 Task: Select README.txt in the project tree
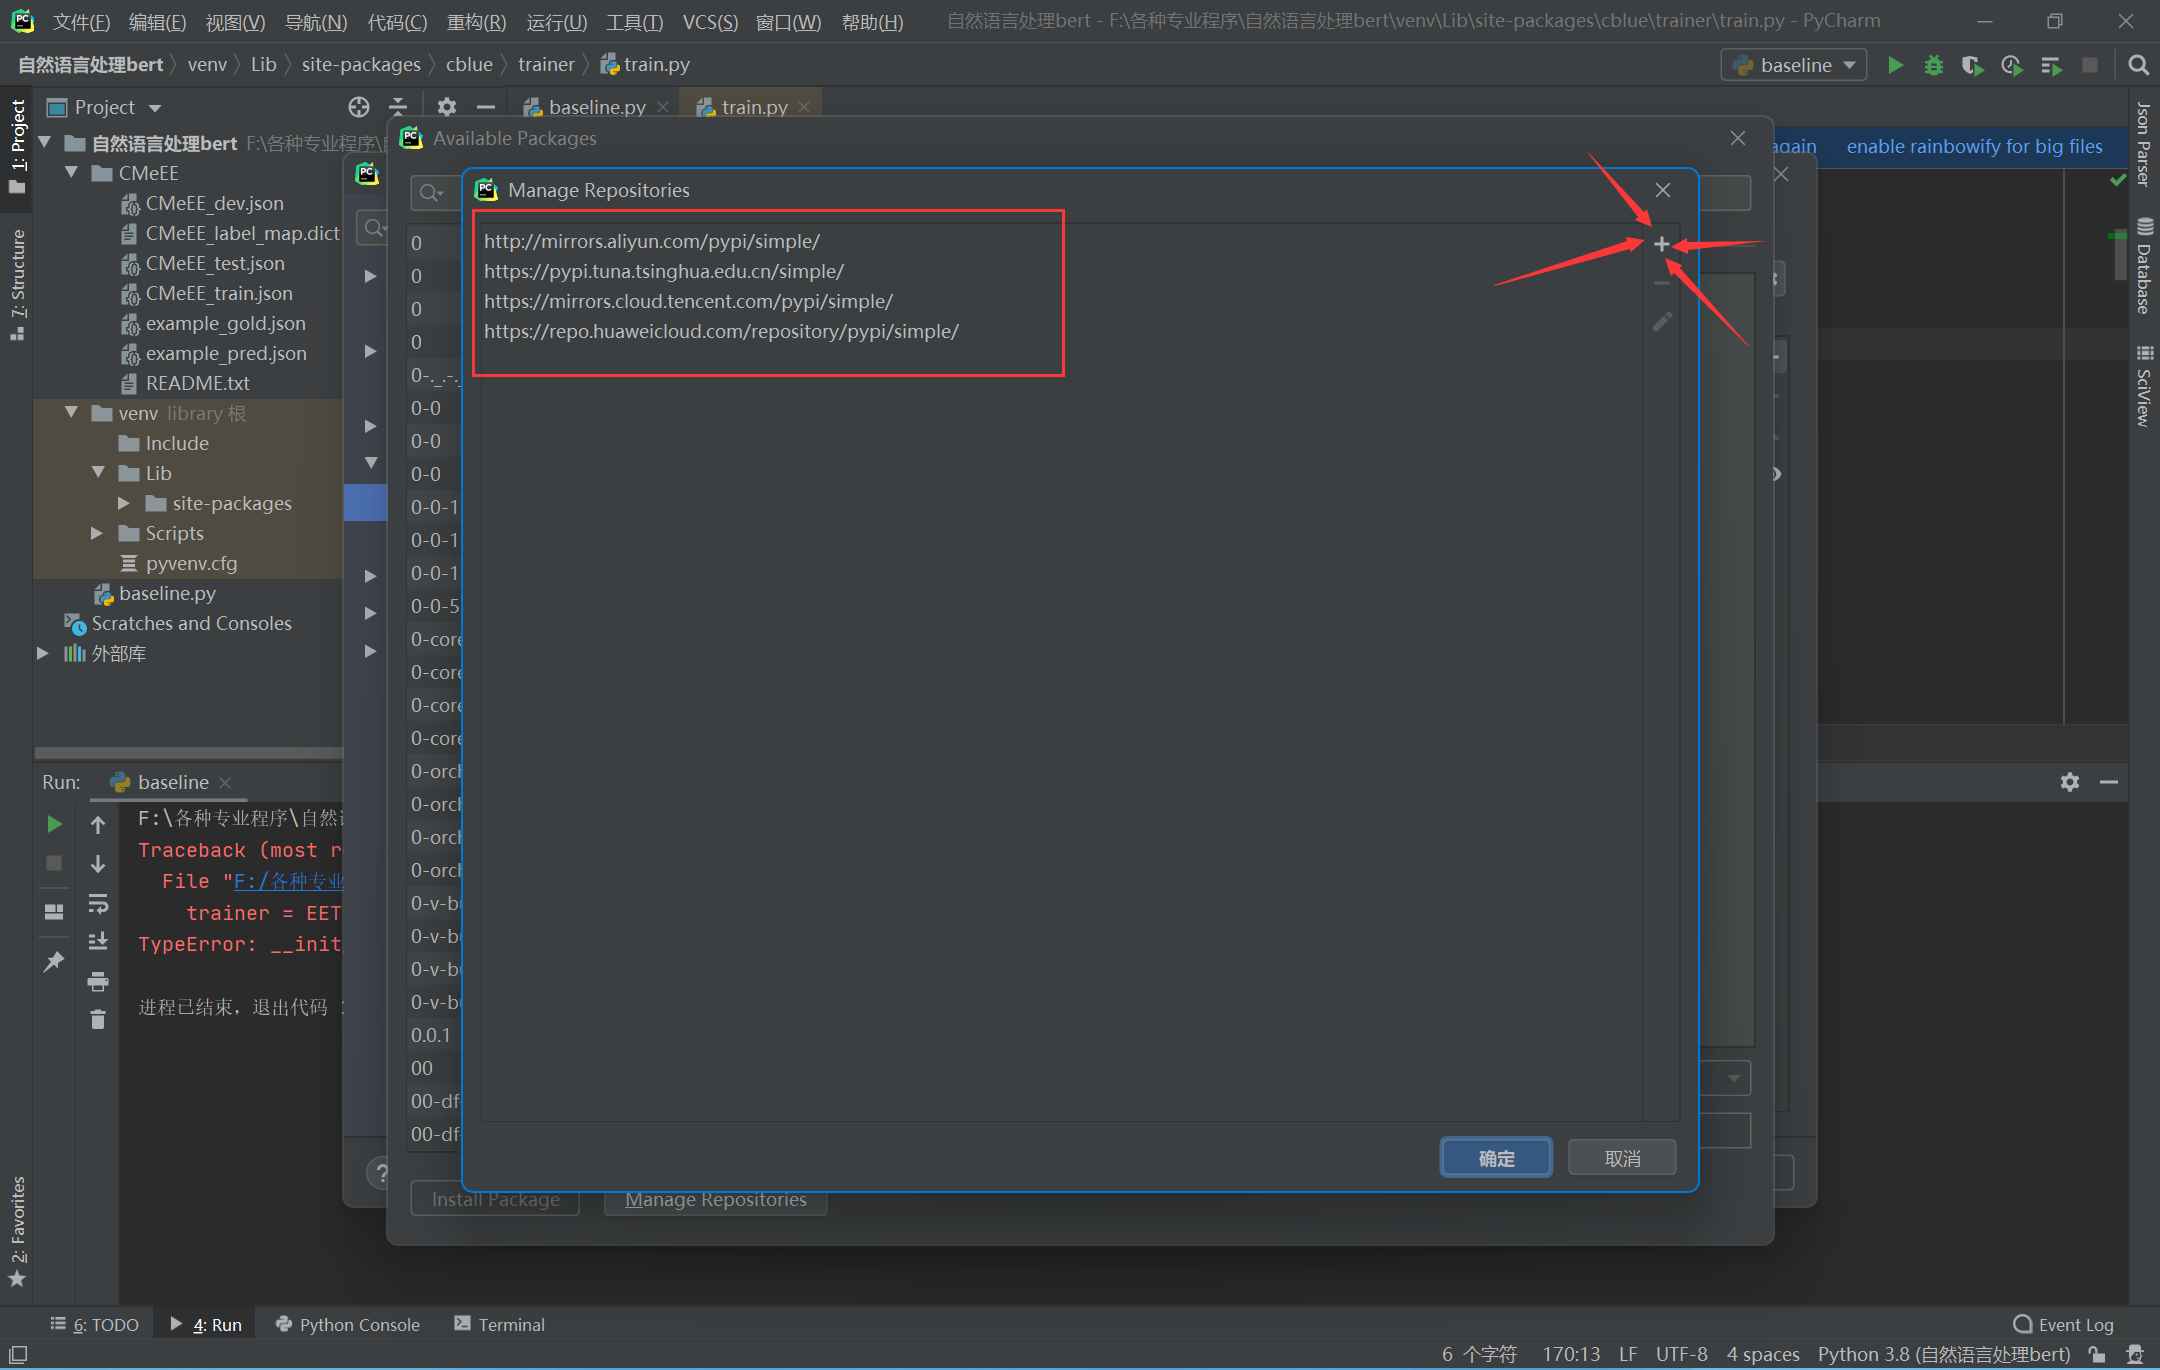pyautogui.click(x=197, y=383)
